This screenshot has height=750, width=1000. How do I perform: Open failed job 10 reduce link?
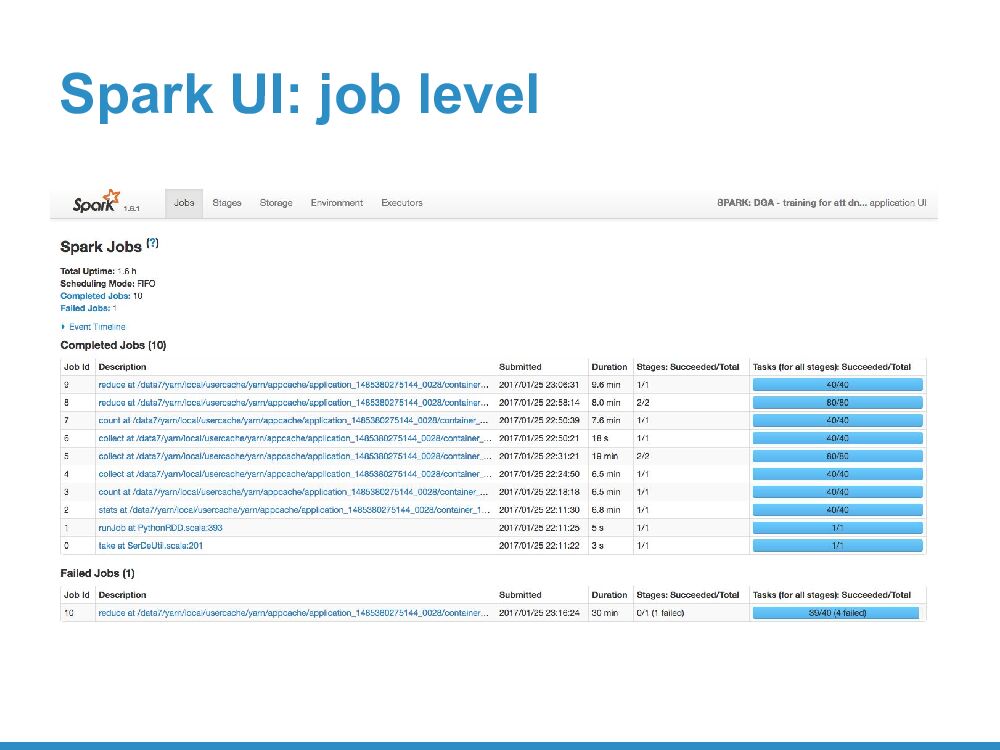pos(293,613)
